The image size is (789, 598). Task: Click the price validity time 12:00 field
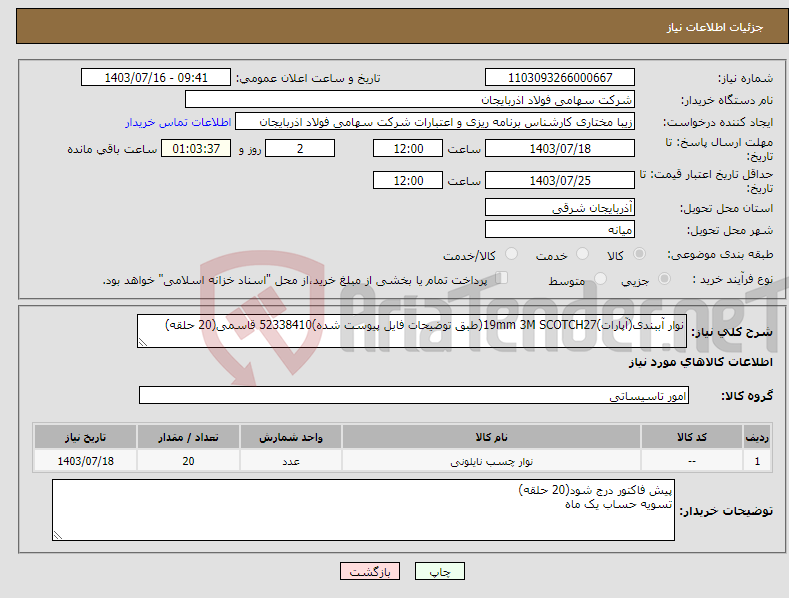coord(408,180)
